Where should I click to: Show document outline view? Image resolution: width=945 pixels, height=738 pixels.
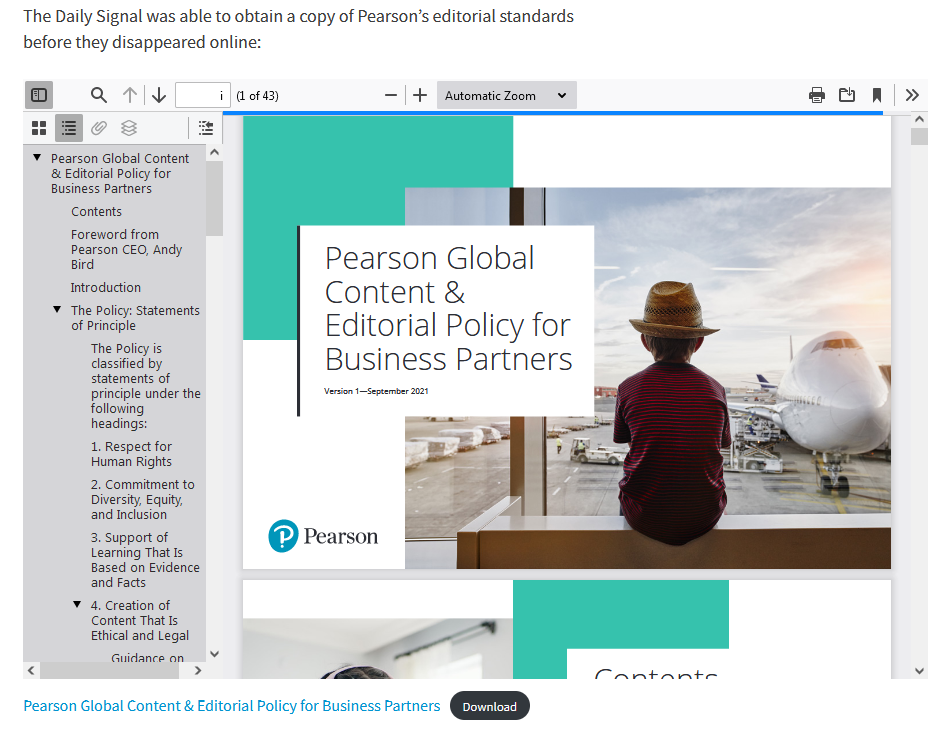click(x=69, y=128)
